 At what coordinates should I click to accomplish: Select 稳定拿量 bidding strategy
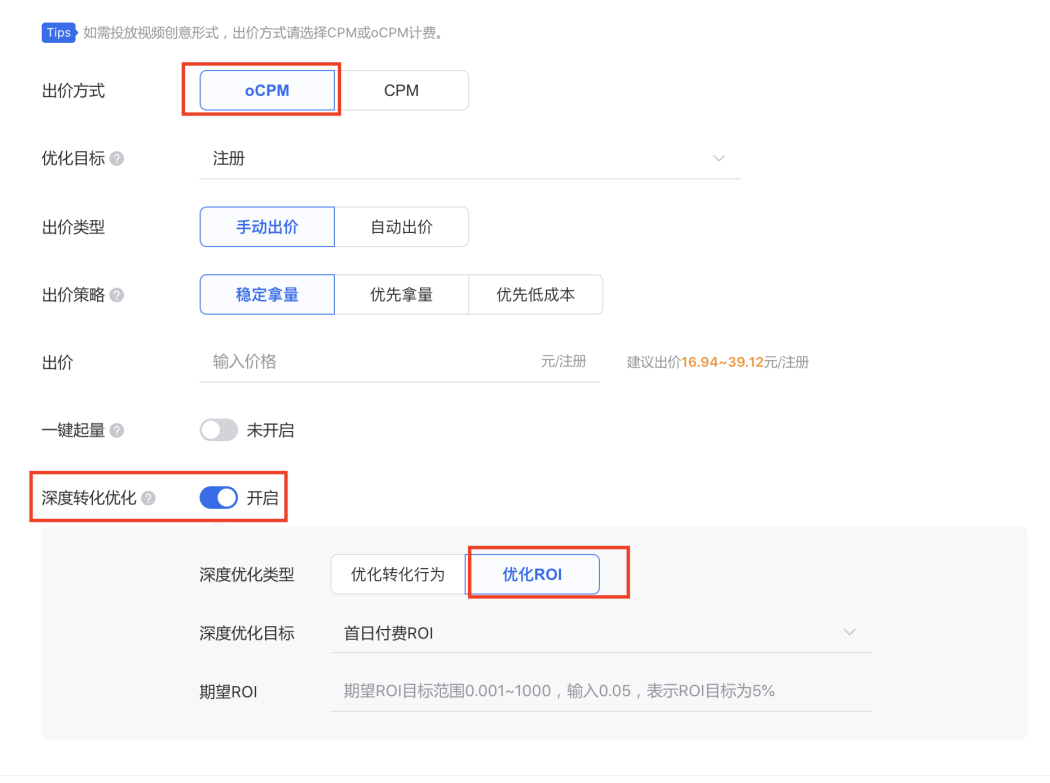[267, 295]
